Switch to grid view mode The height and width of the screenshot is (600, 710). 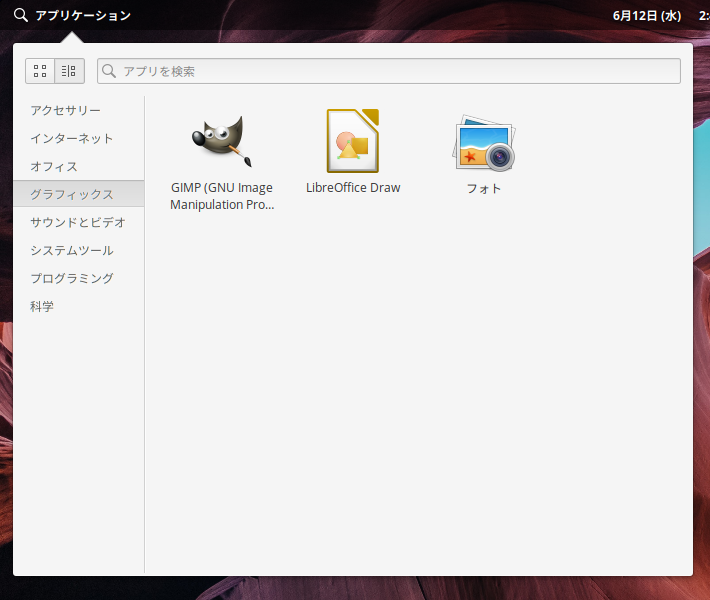click(x=40, y=71)
